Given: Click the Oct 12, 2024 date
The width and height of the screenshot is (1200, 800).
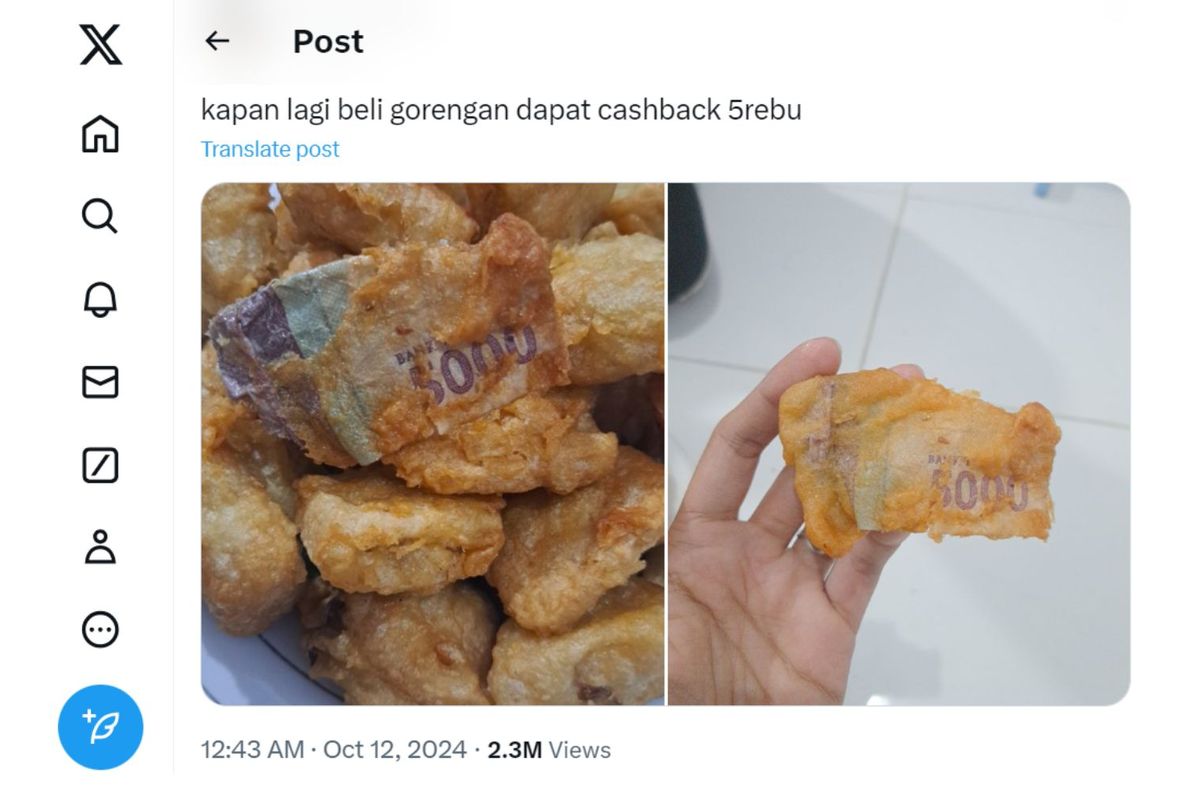Looking at the screenshot, I should 395,749.
